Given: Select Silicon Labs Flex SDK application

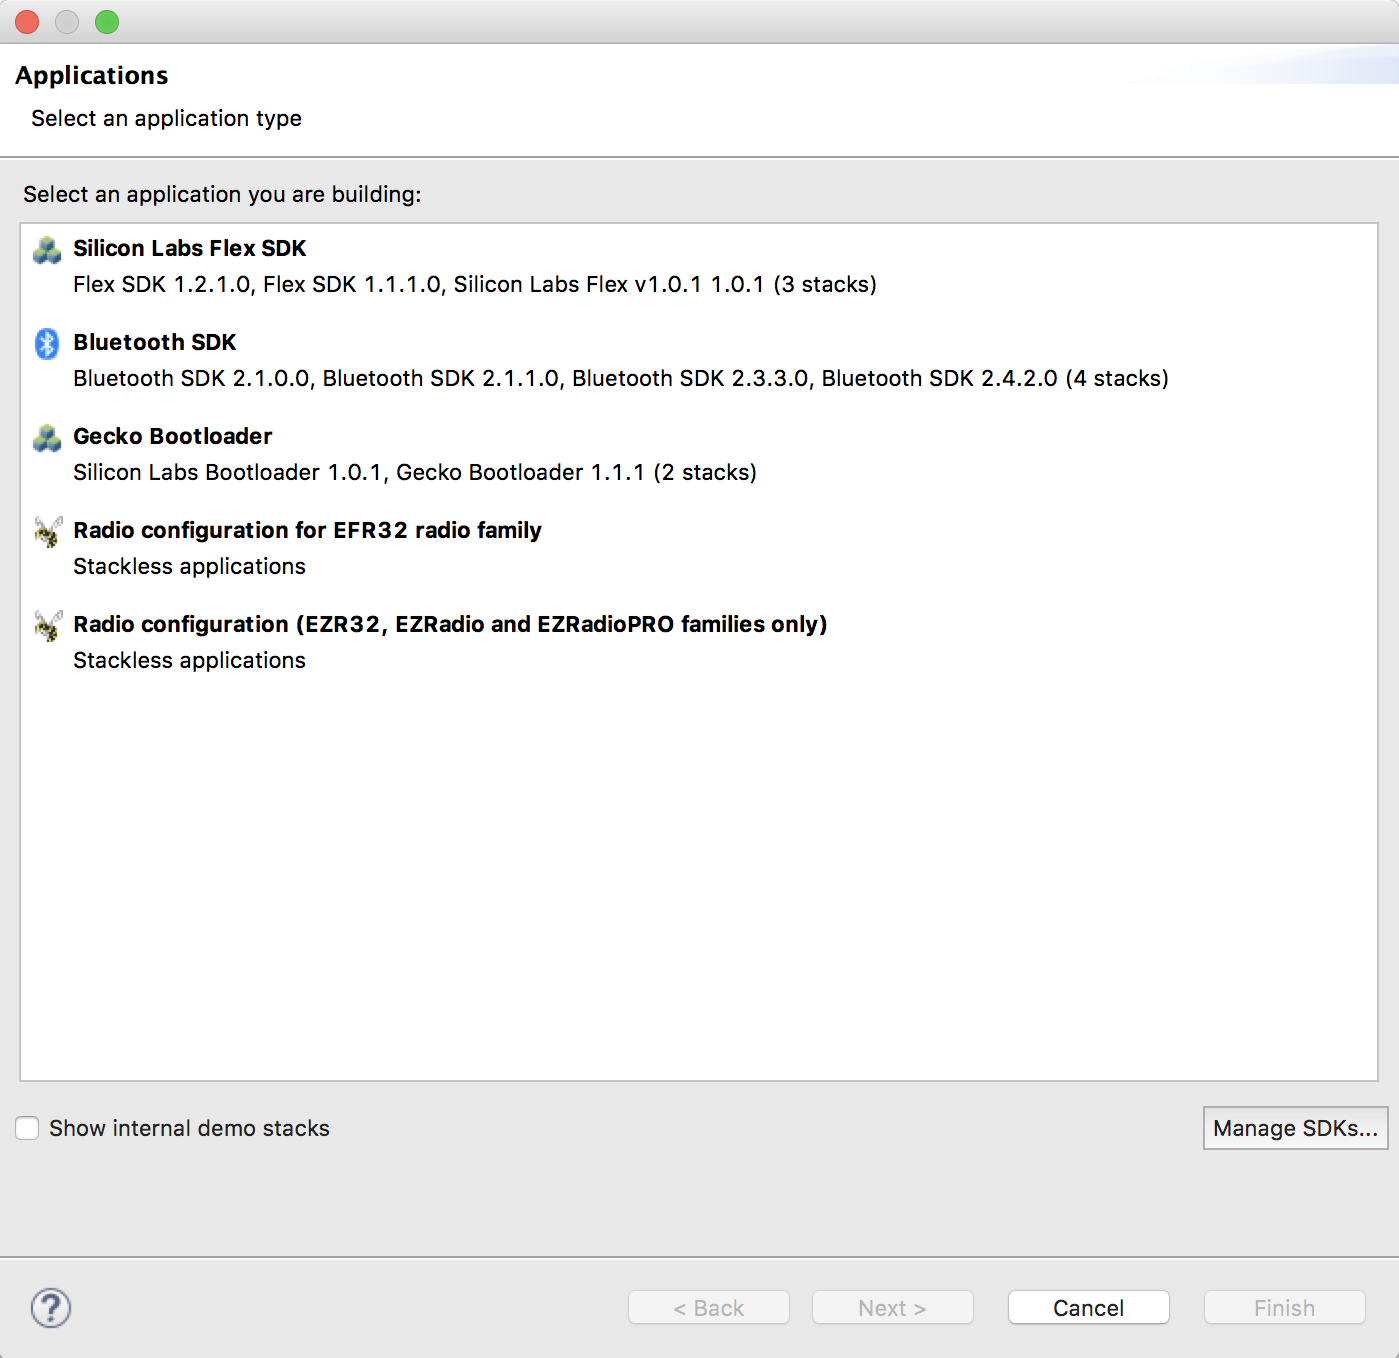Looking at the screenshot, I should pos(190,248).
